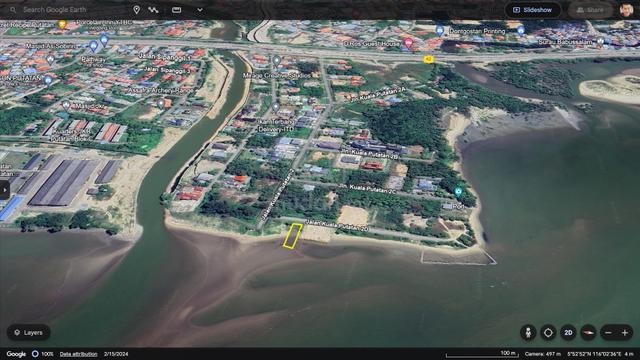
Task: Zoom out with the minus button
Action: 608,333
